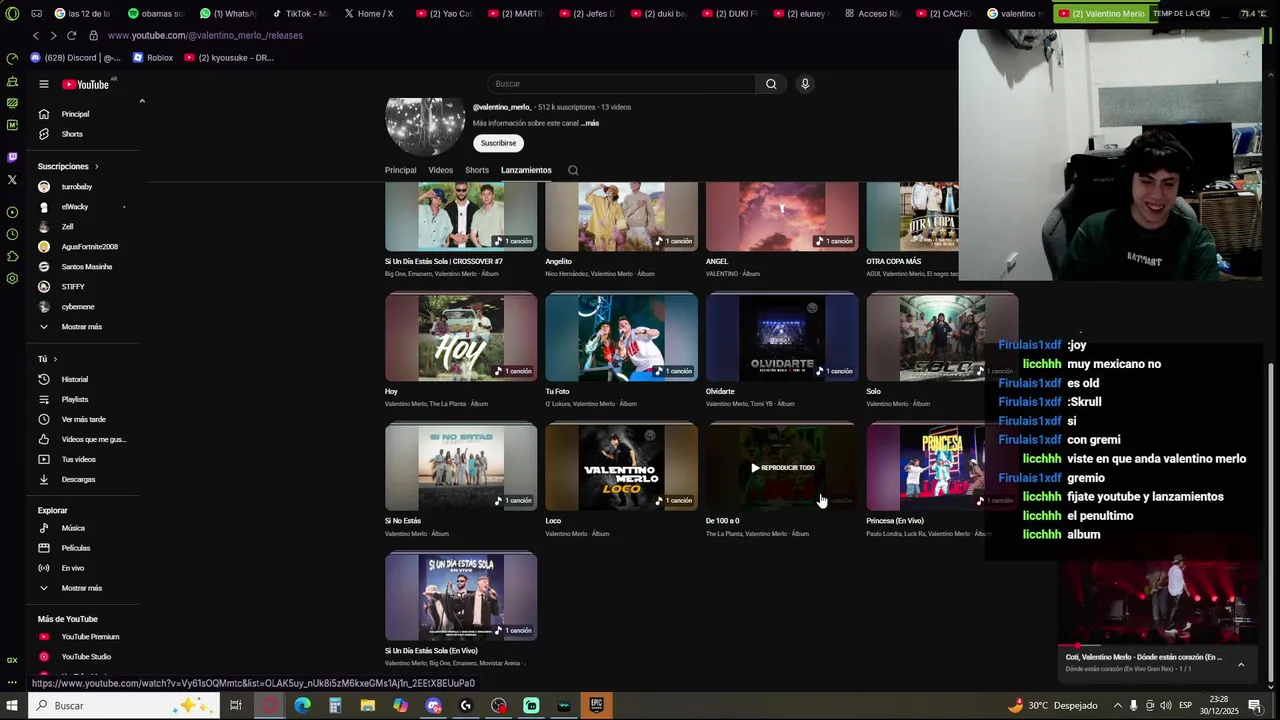The width and height of the screenshot is (1280, 720).
Task: Expand channel description ...más
Action: point(590,123)
